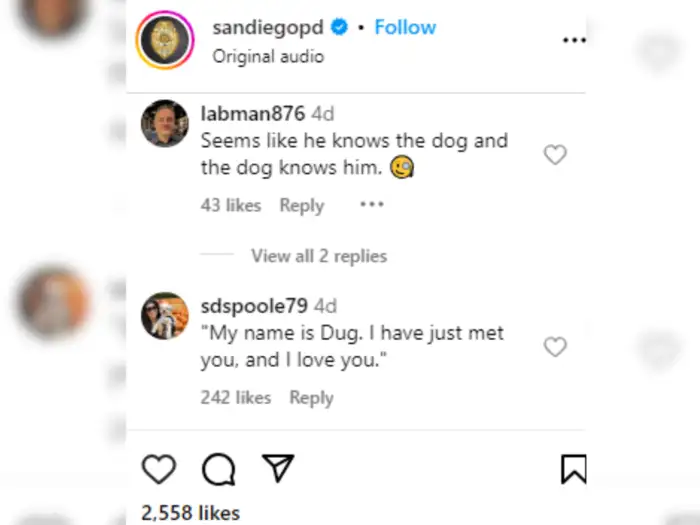
Task: Open post options three-dot menu
Action: [574, 40]
